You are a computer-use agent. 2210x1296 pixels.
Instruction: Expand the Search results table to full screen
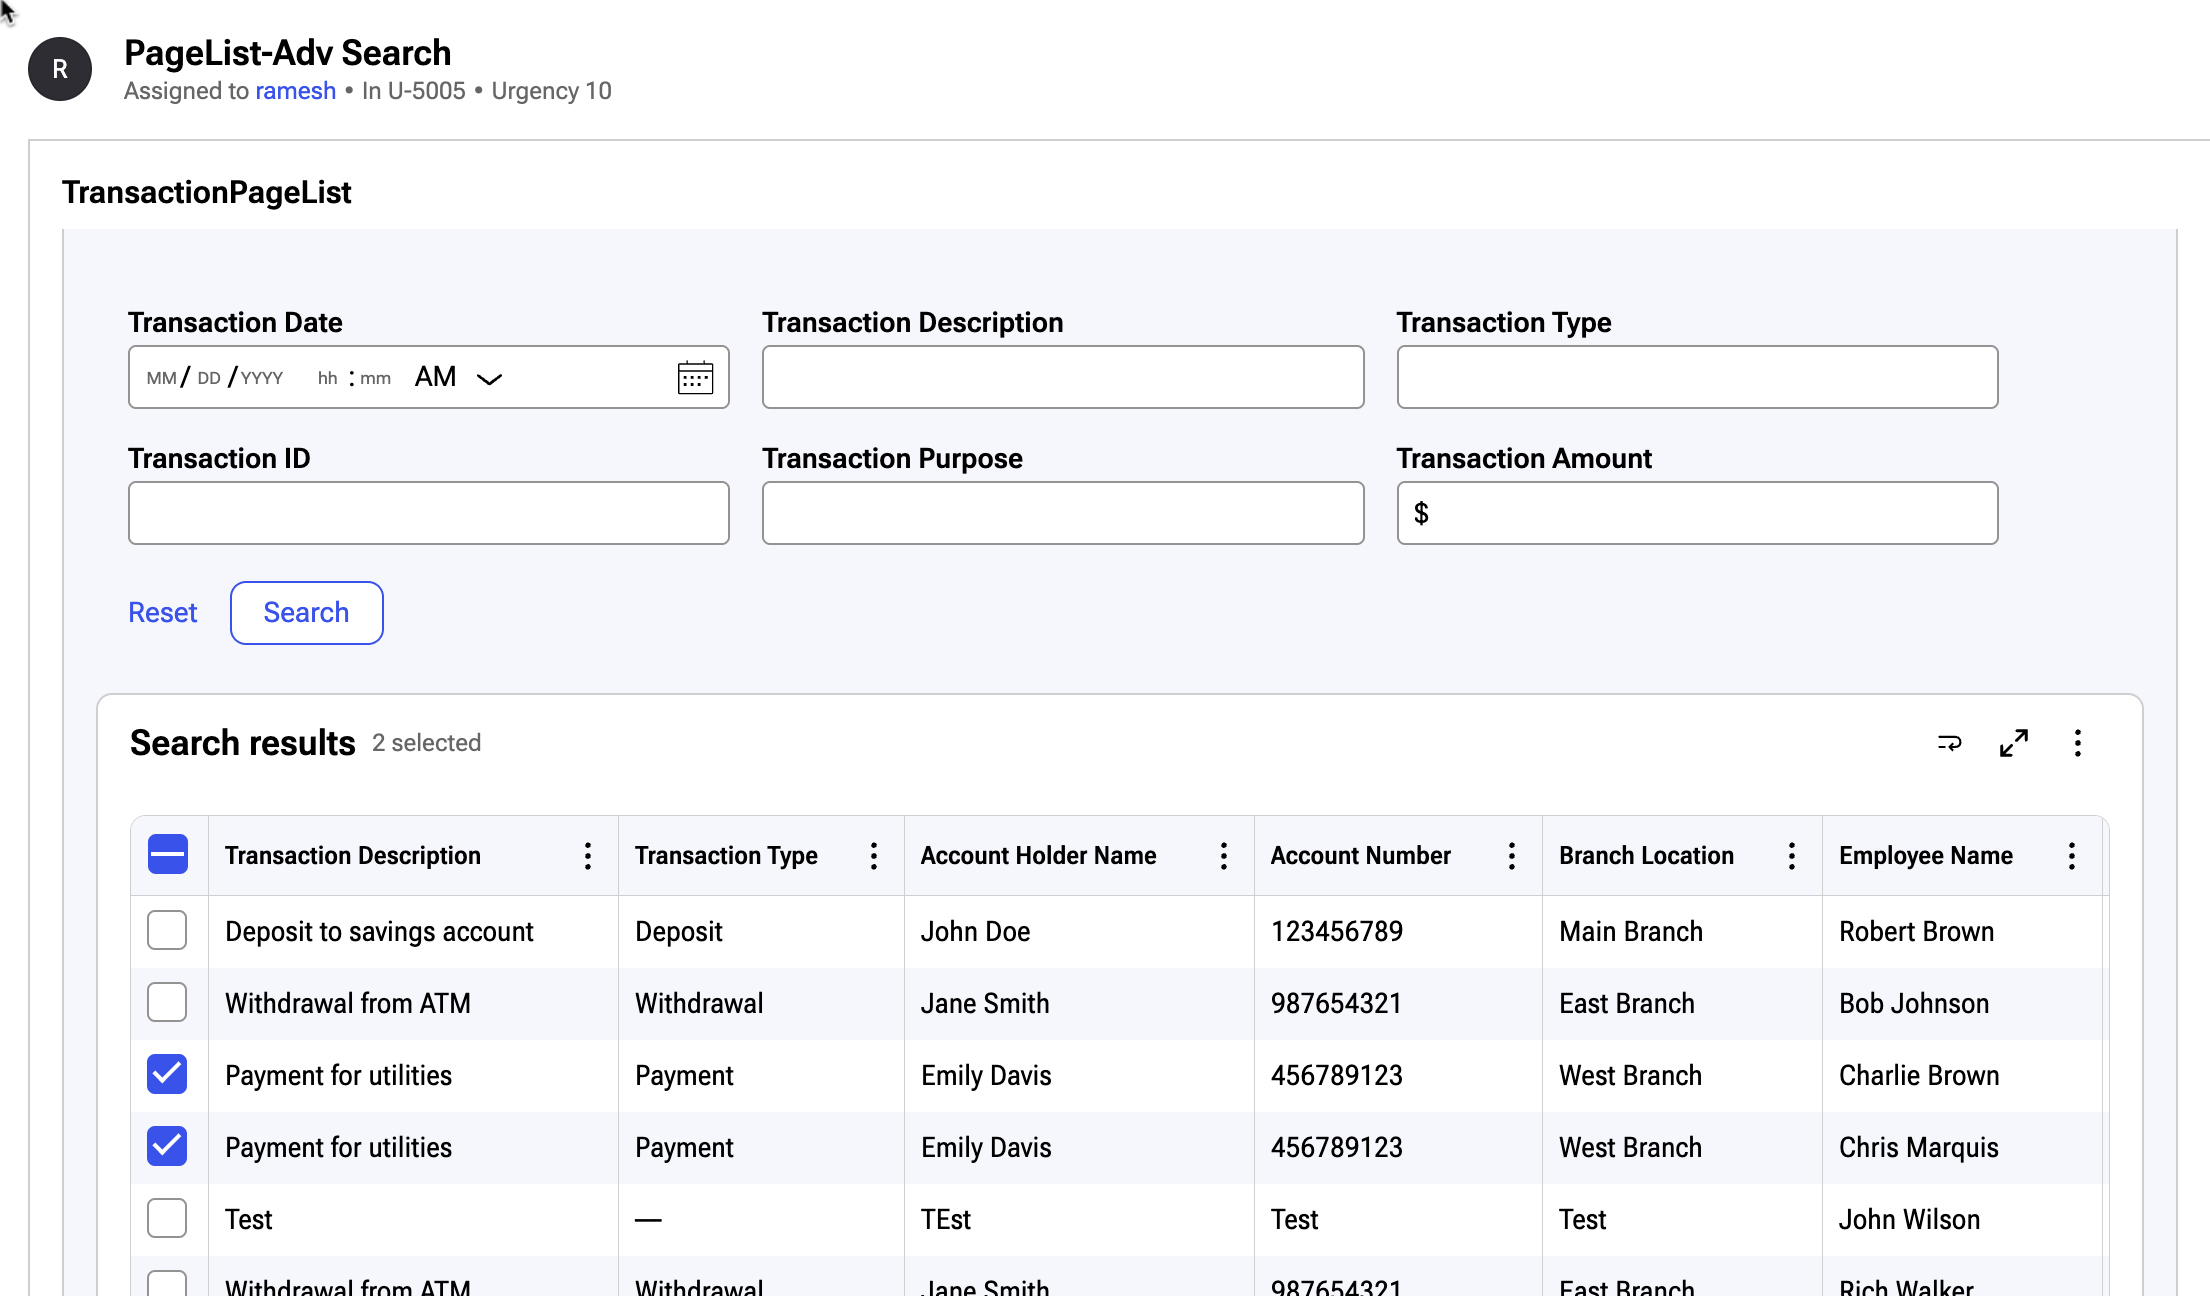click(2014, 744)
